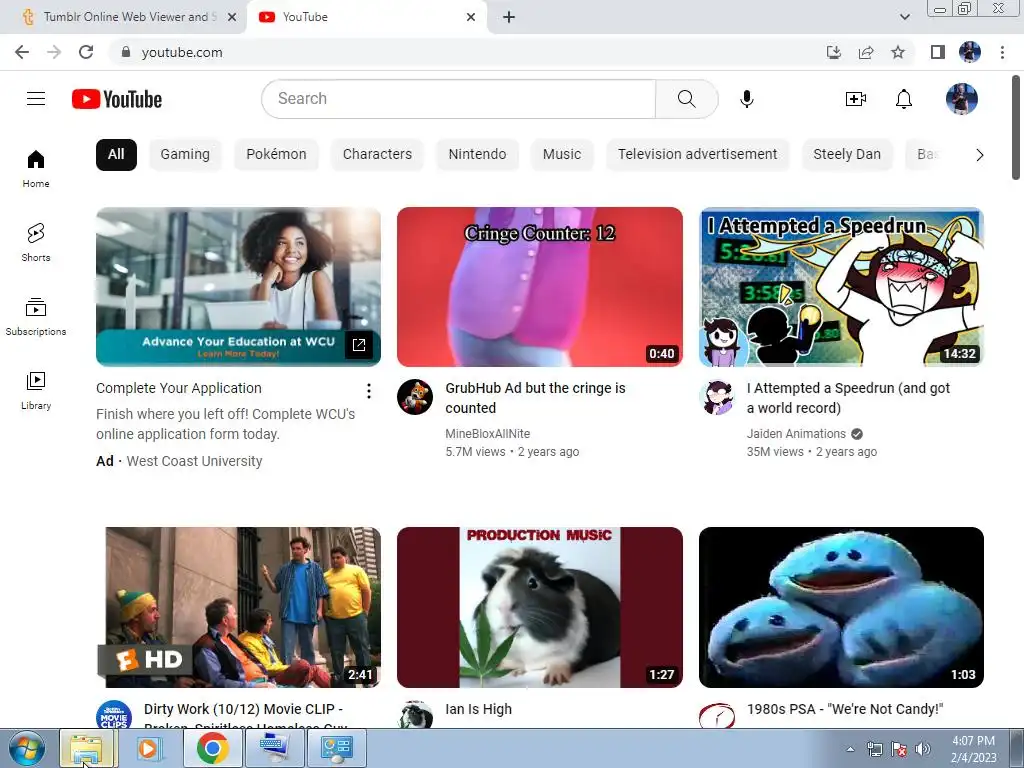Close the YouTube tab

pyautogui.click(x=471, y=17)
